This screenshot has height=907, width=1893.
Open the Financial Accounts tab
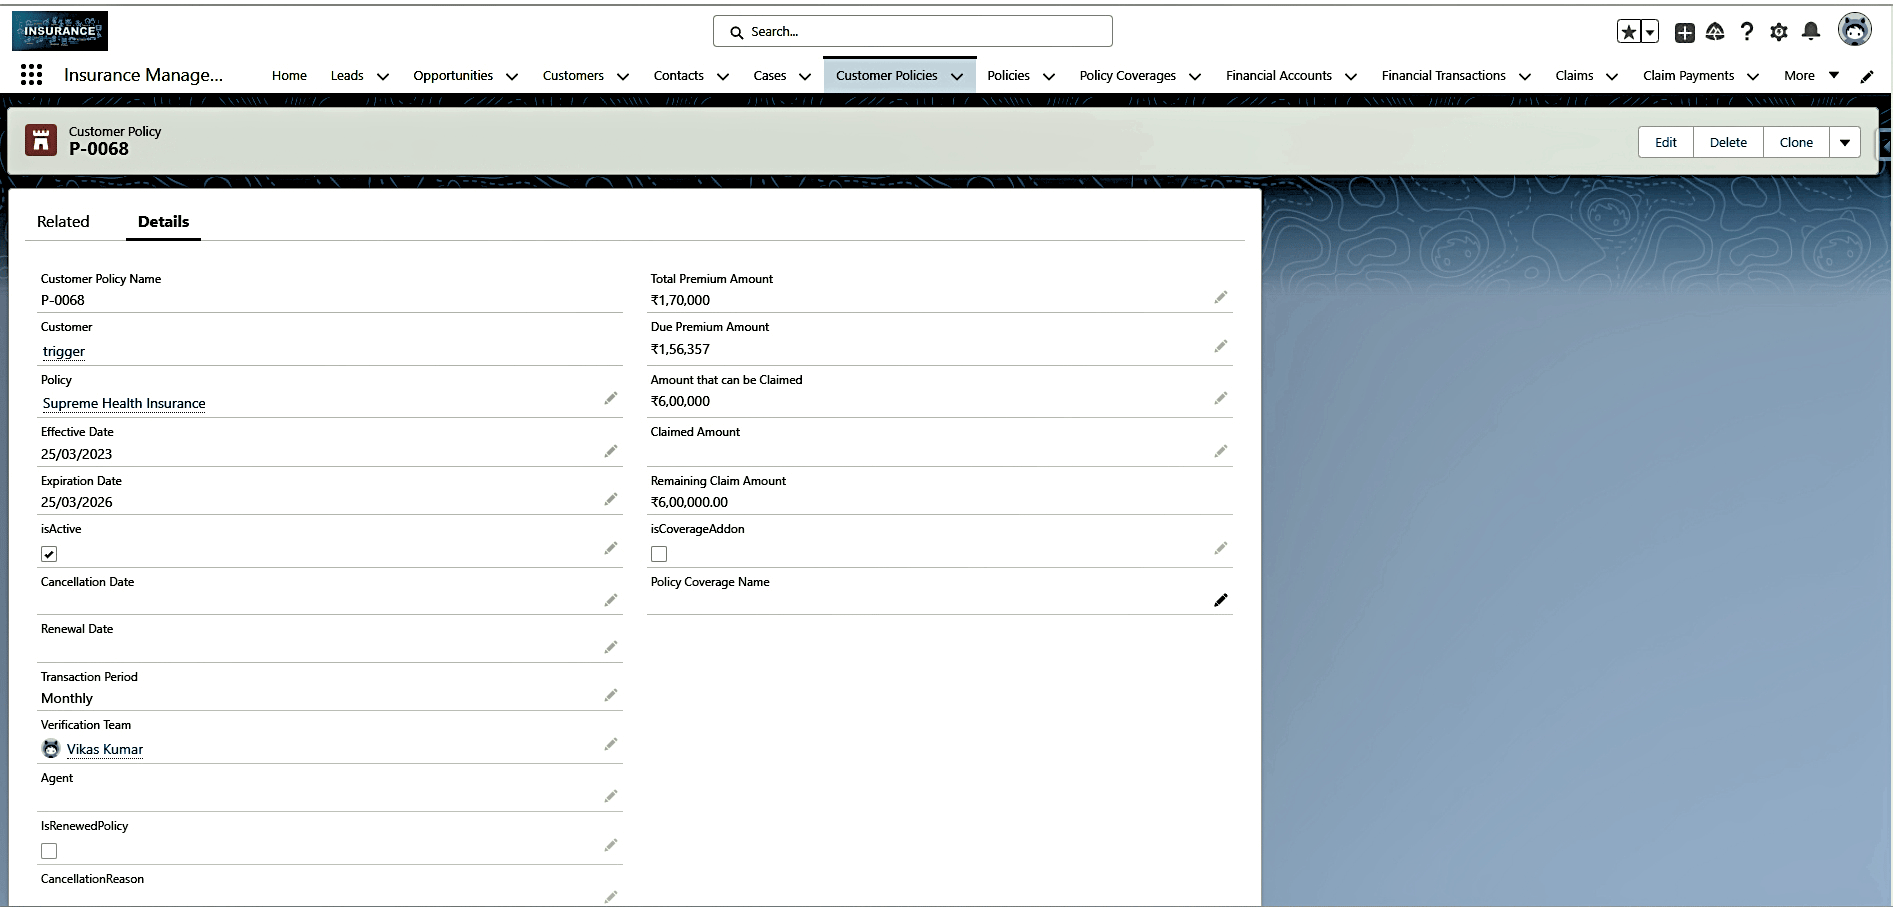(x=1279, y=75)
